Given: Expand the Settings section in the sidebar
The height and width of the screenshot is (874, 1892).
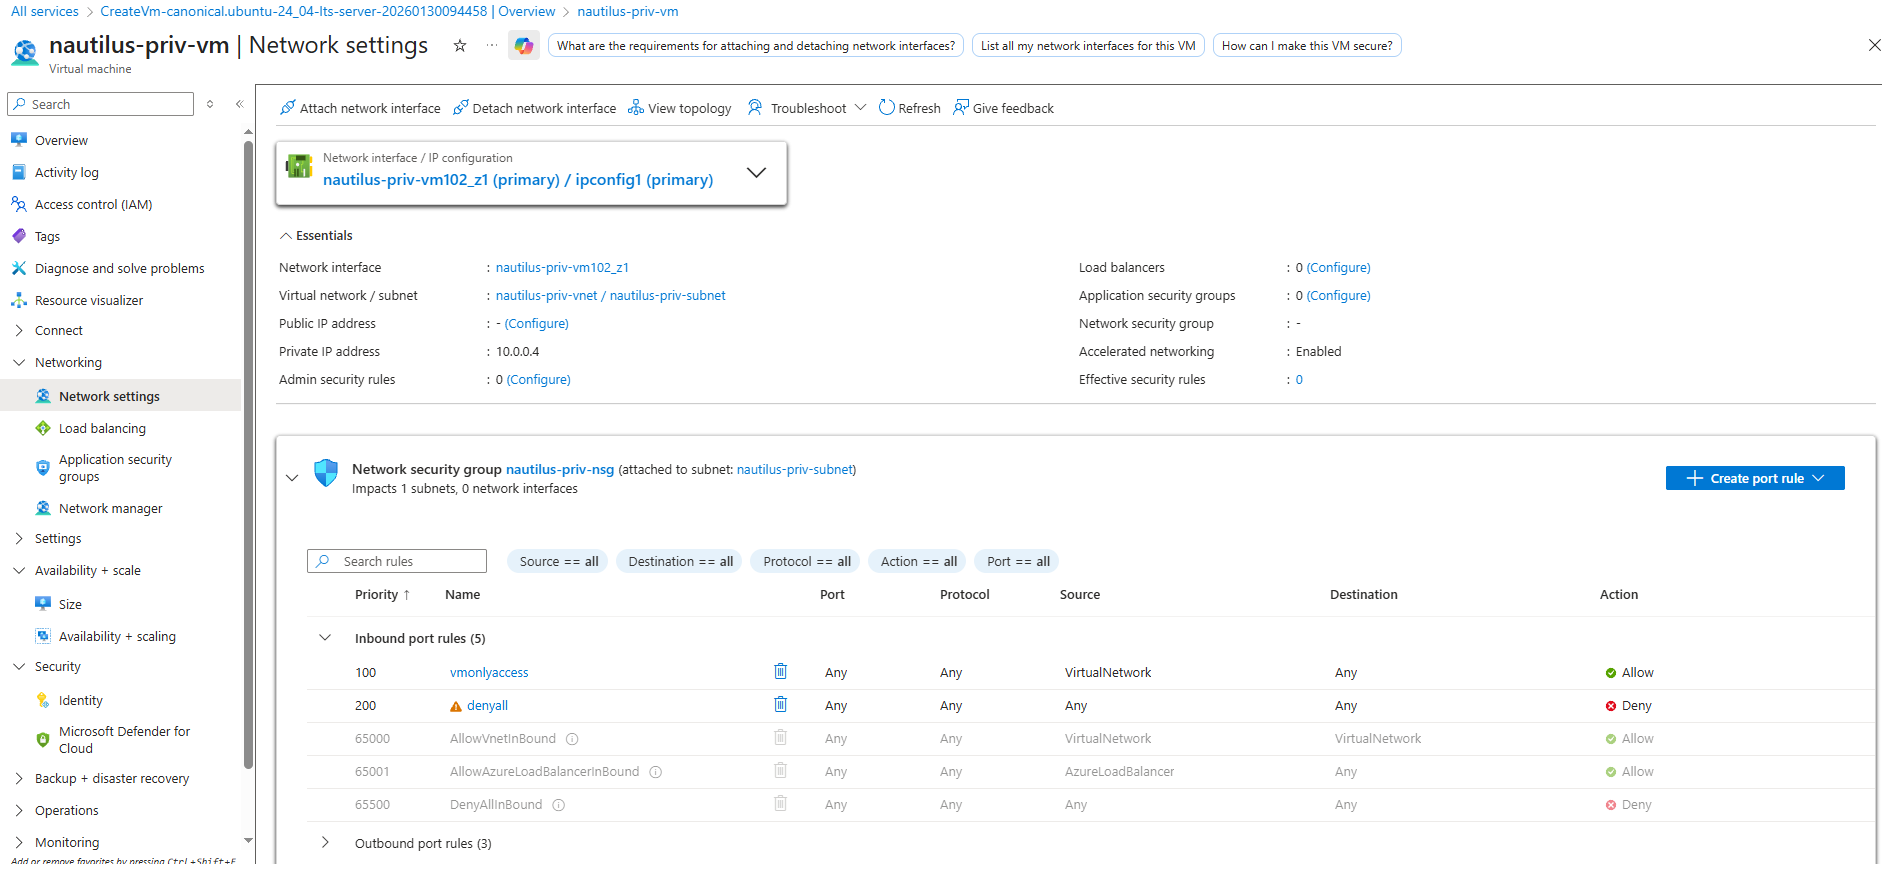Looking at the screenshot, I should pos(19,538).
